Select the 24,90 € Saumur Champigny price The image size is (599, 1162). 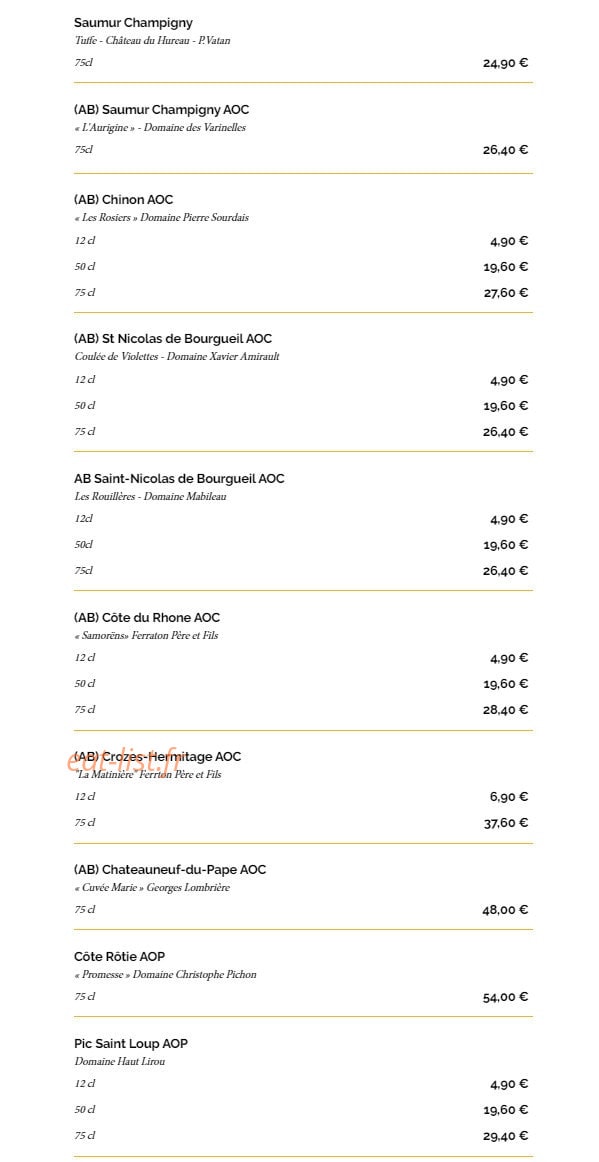coord(506,63)
